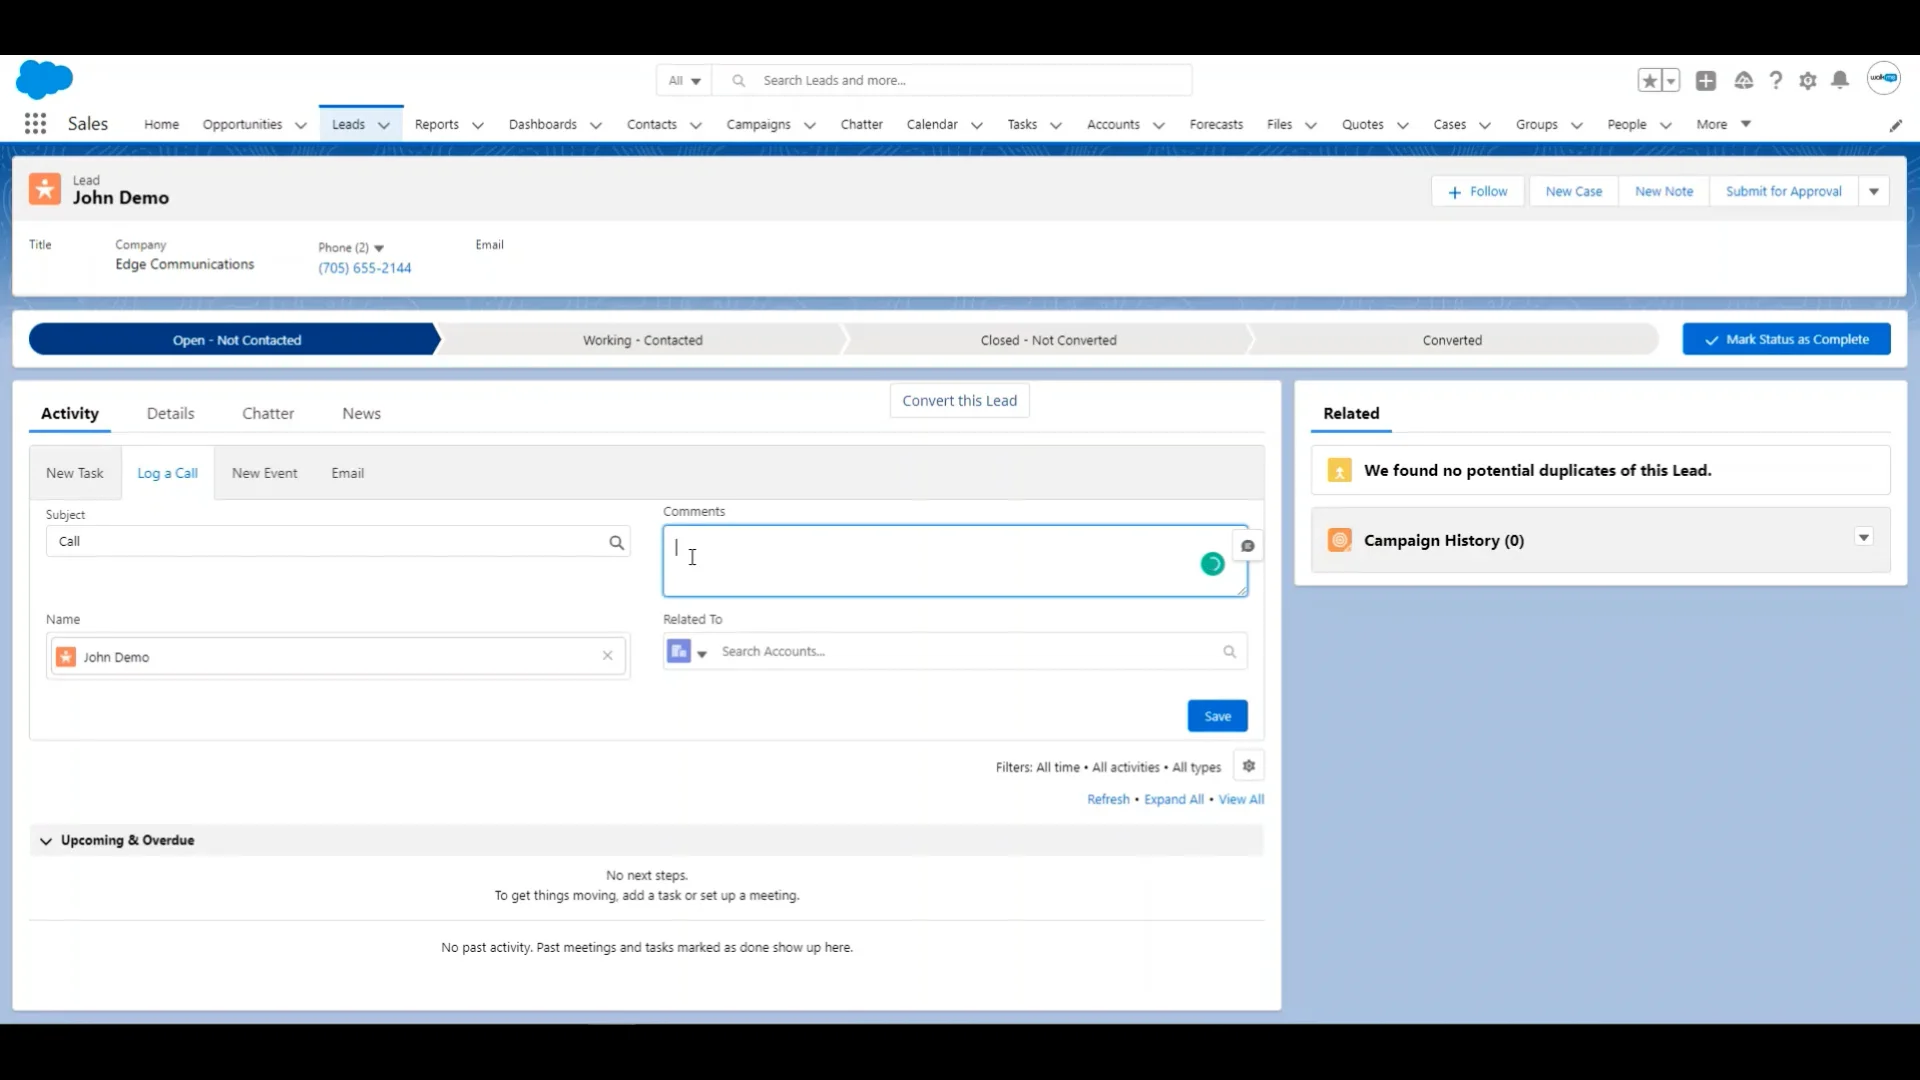Switch to the Details tab
Screen dimensions: 1920x1080
170,413
